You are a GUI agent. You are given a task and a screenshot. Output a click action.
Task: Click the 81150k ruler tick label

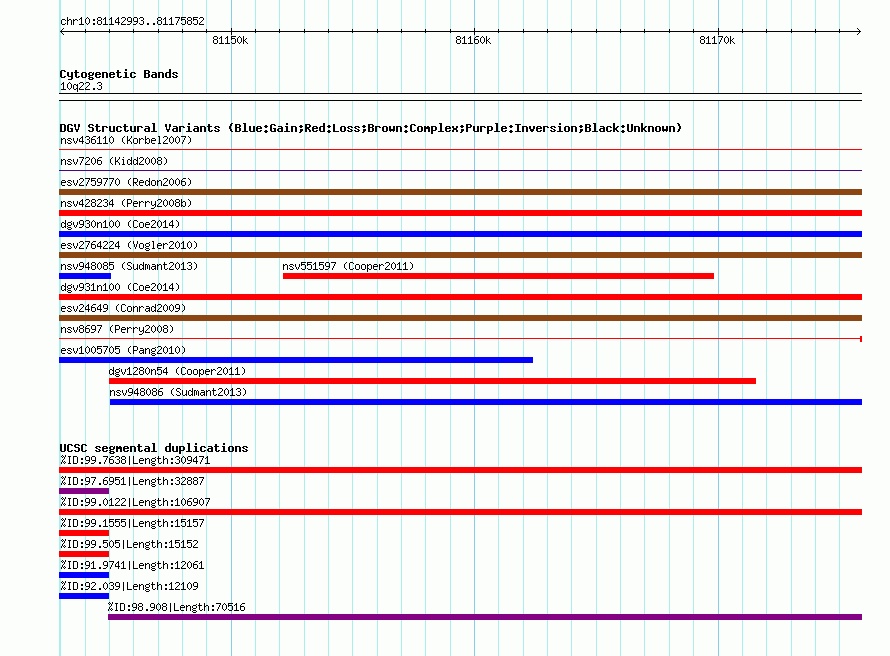click(230, 40)
